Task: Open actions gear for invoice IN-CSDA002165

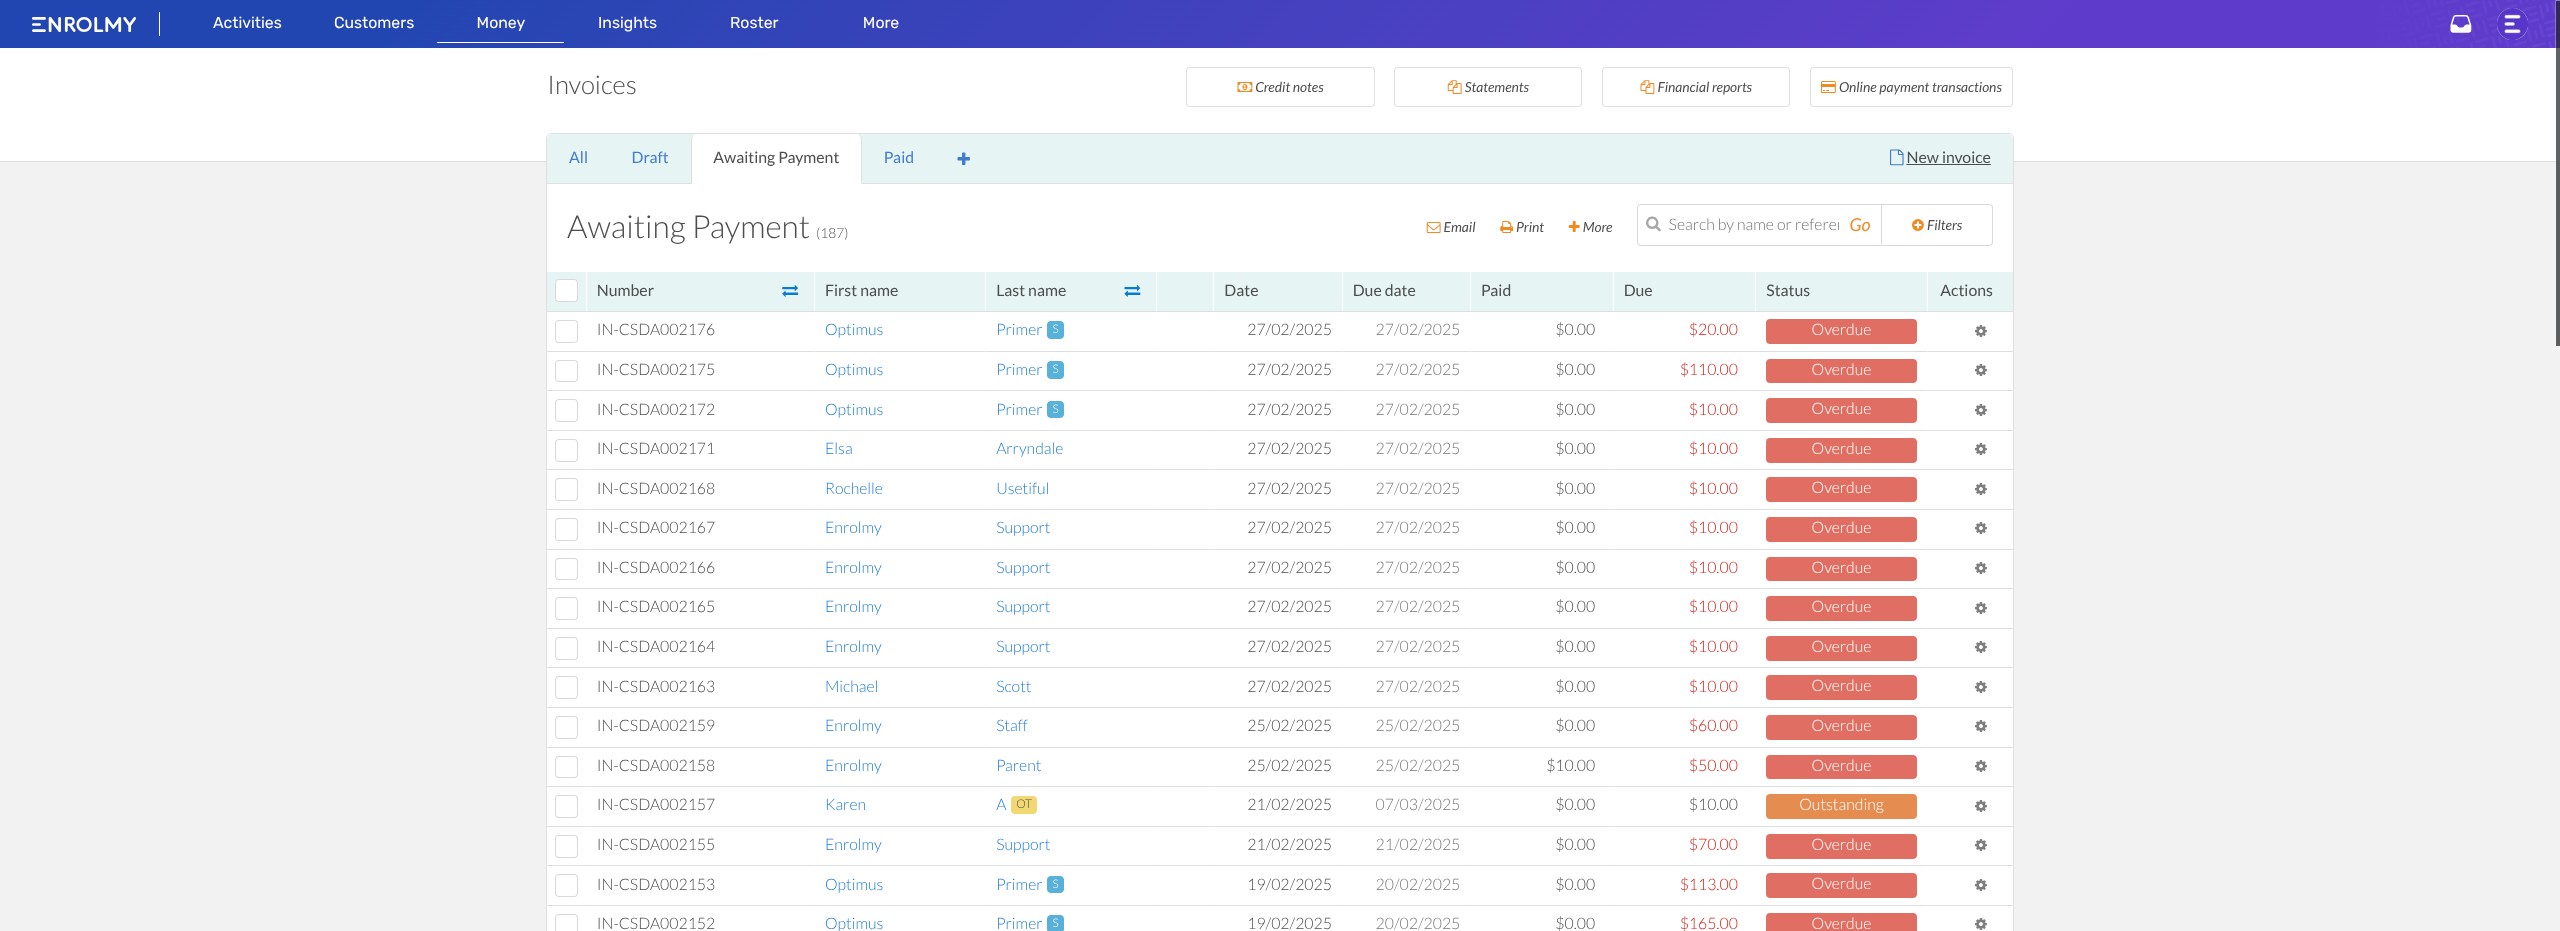Action: point(1980,608)
